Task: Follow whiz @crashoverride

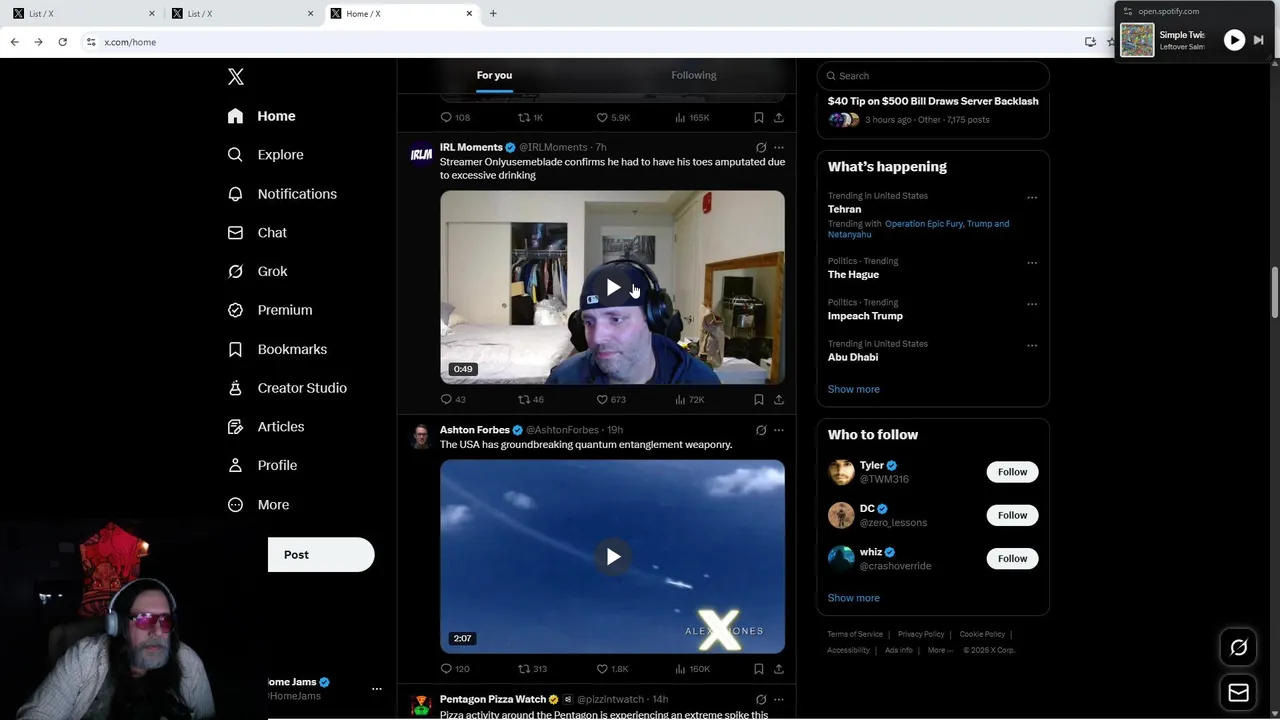Action: coord(1012,558)
